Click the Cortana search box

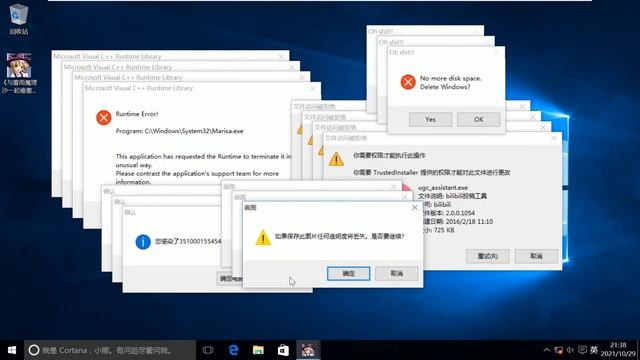click(x=110, y=350)
